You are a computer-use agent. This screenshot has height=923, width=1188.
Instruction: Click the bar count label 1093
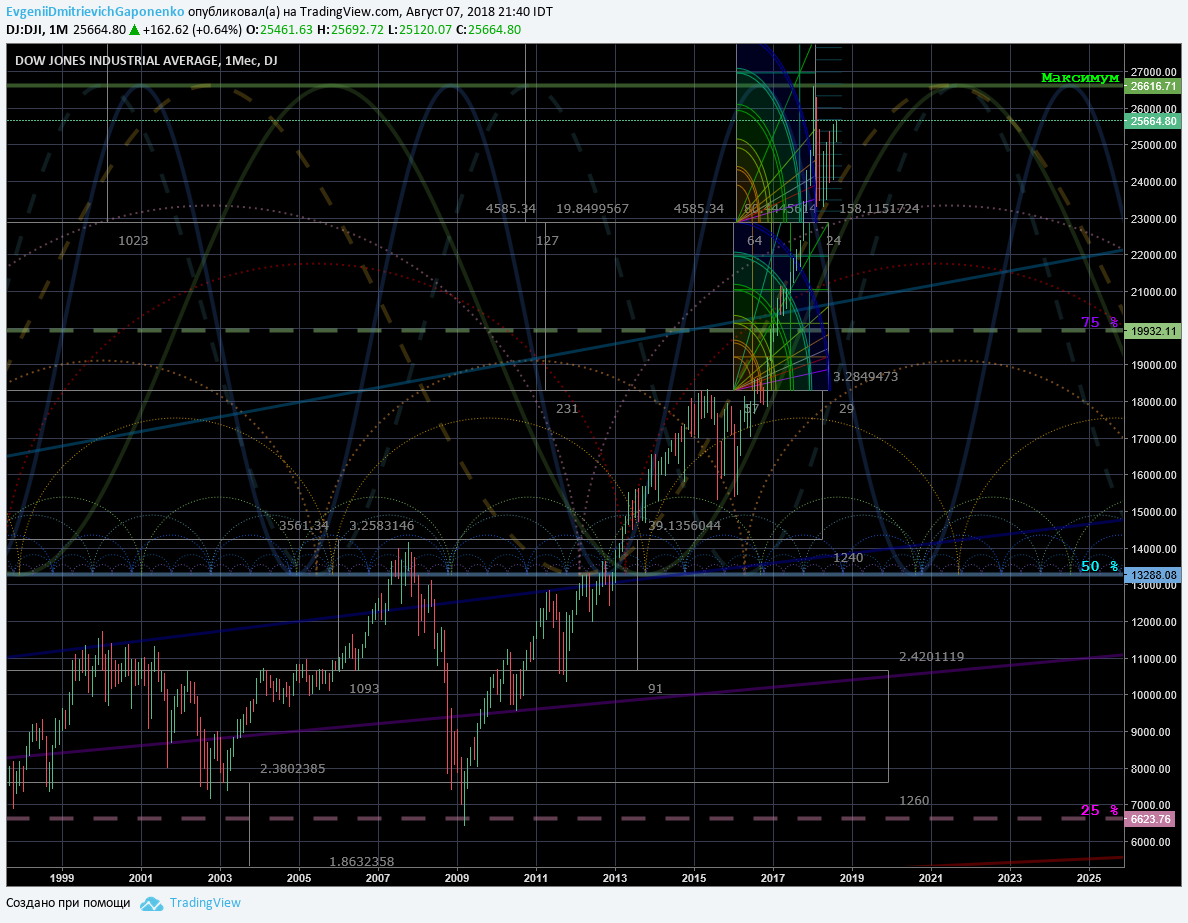(x=364, y=689)
